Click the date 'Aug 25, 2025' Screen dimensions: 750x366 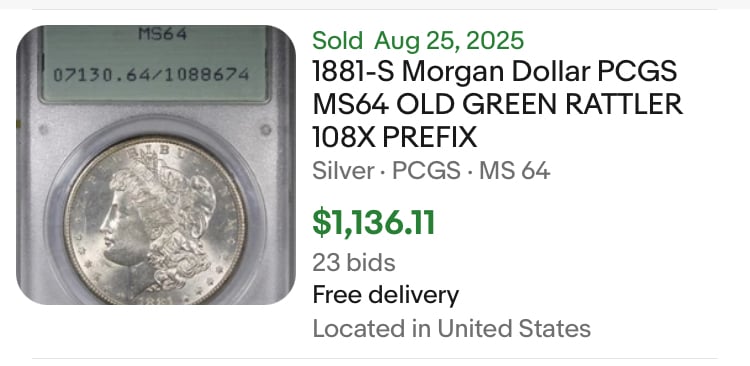click(x=449, y=41)
